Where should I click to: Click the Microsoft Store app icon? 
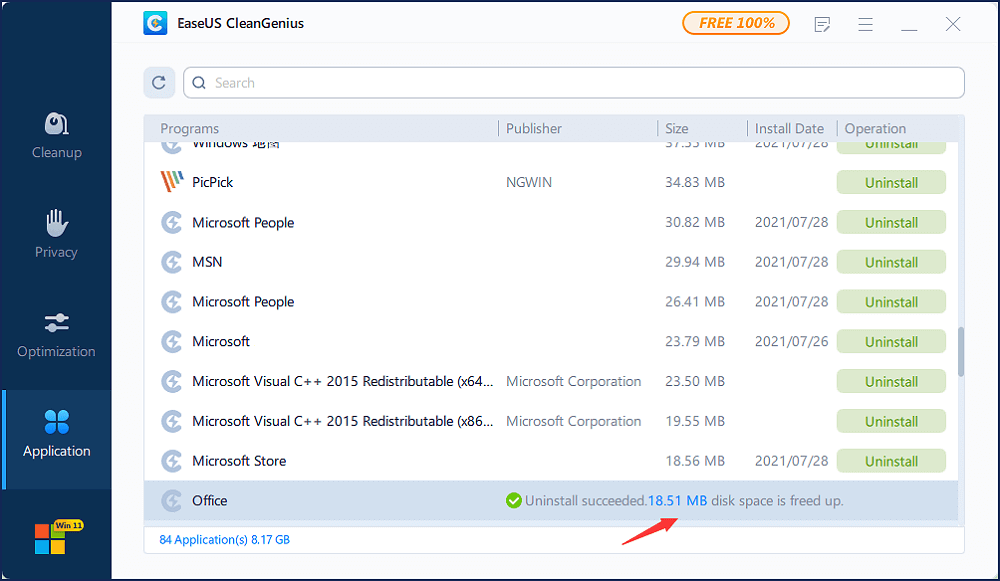click(172, 461)
